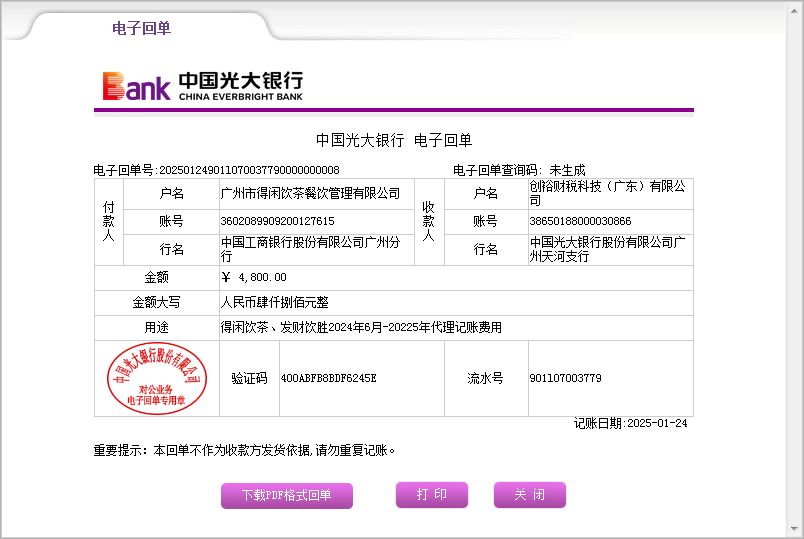The height and width of the screenshot is (539, 804).
Task: Click the 打印 button
Action: point(431,495)
